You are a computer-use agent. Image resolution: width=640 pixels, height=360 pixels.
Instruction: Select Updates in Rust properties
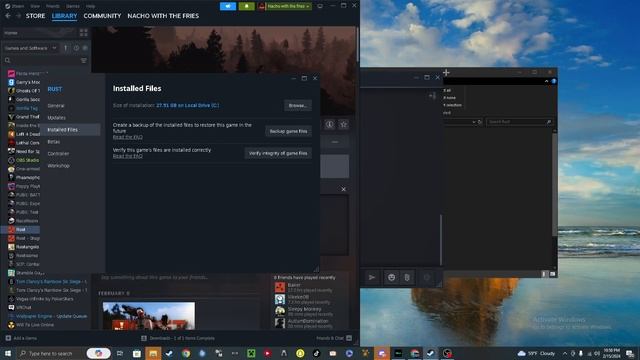coord(56,118)
